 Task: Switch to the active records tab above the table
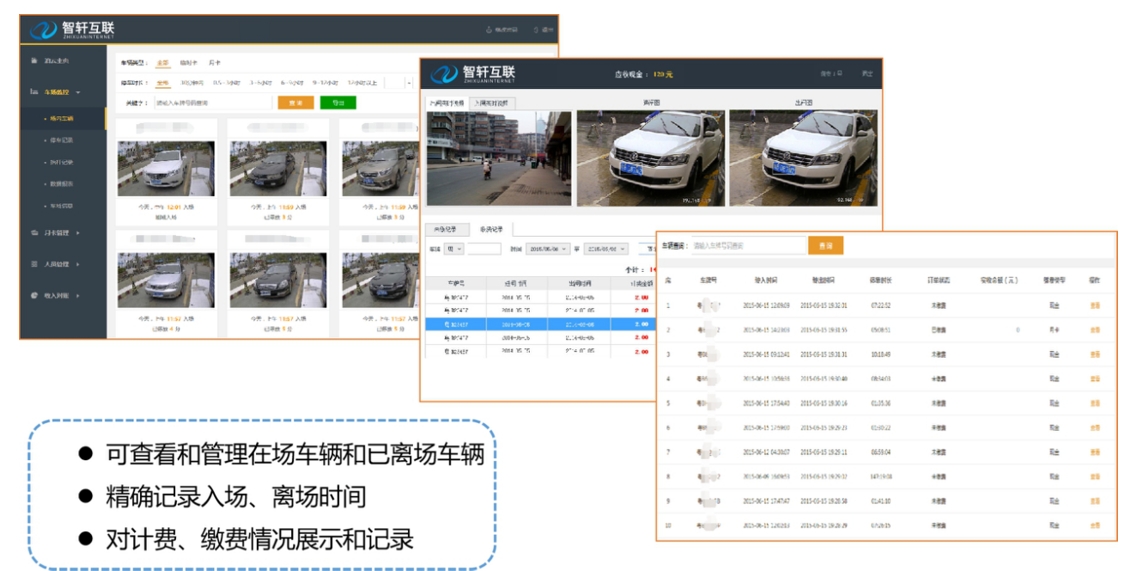pyautogui.click(x=491, y=230)
